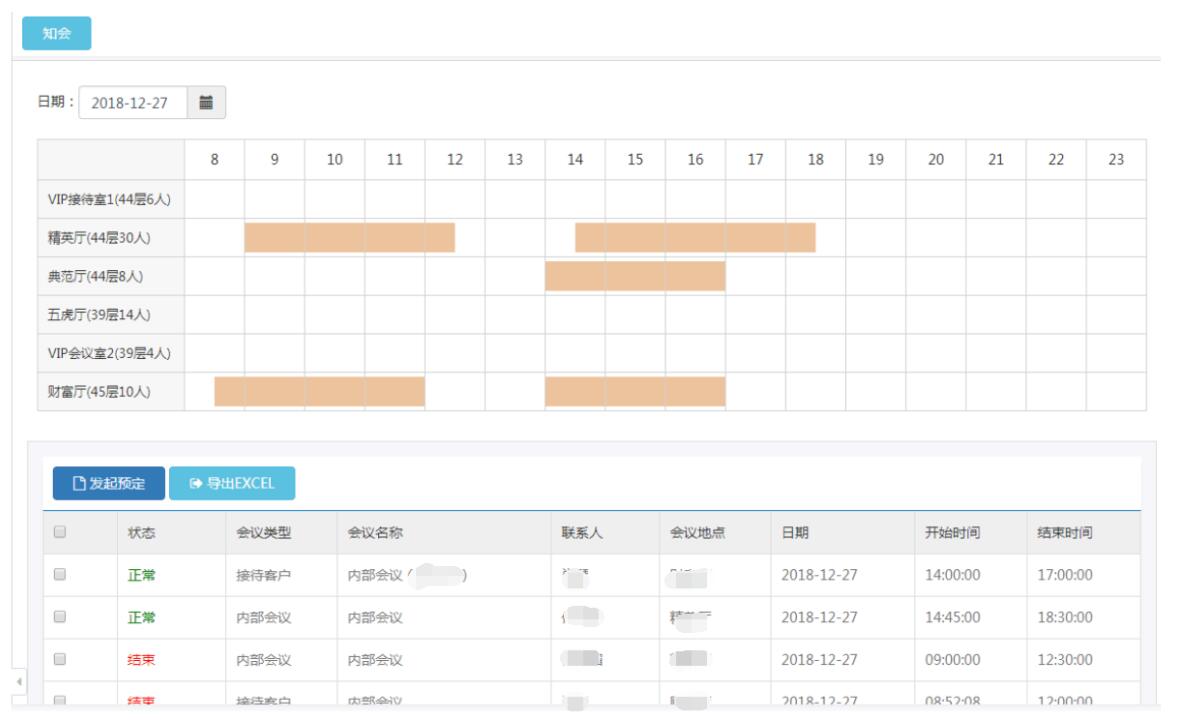Check the row starting at 09:00:00

[x=60, y=659]
